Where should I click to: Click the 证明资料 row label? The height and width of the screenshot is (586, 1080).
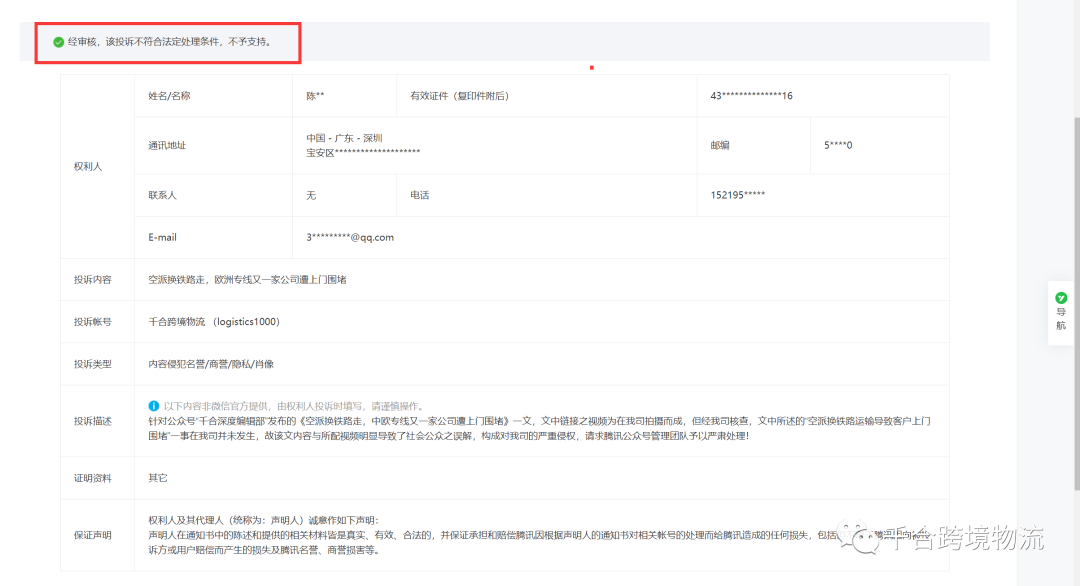92,478
